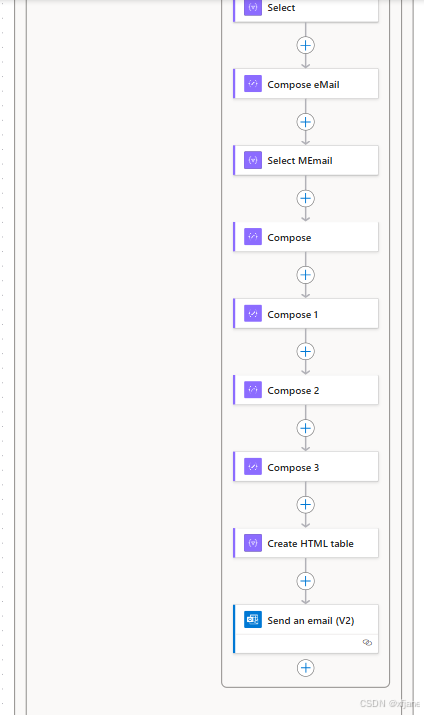Add new action after Send an email (V2)
The width and height of the screenshot is (424, 715).
click(x=305, y=668)
